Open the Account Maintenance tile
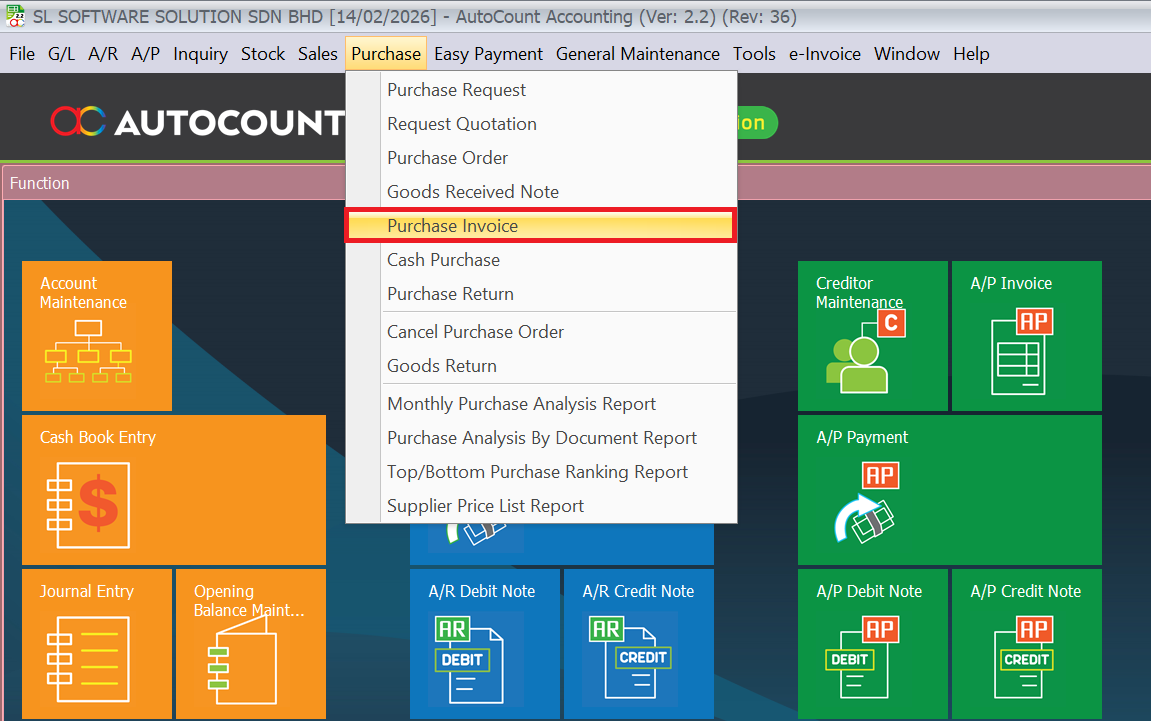The height and width of the screenshot is (721, 1151). [96, 336]
